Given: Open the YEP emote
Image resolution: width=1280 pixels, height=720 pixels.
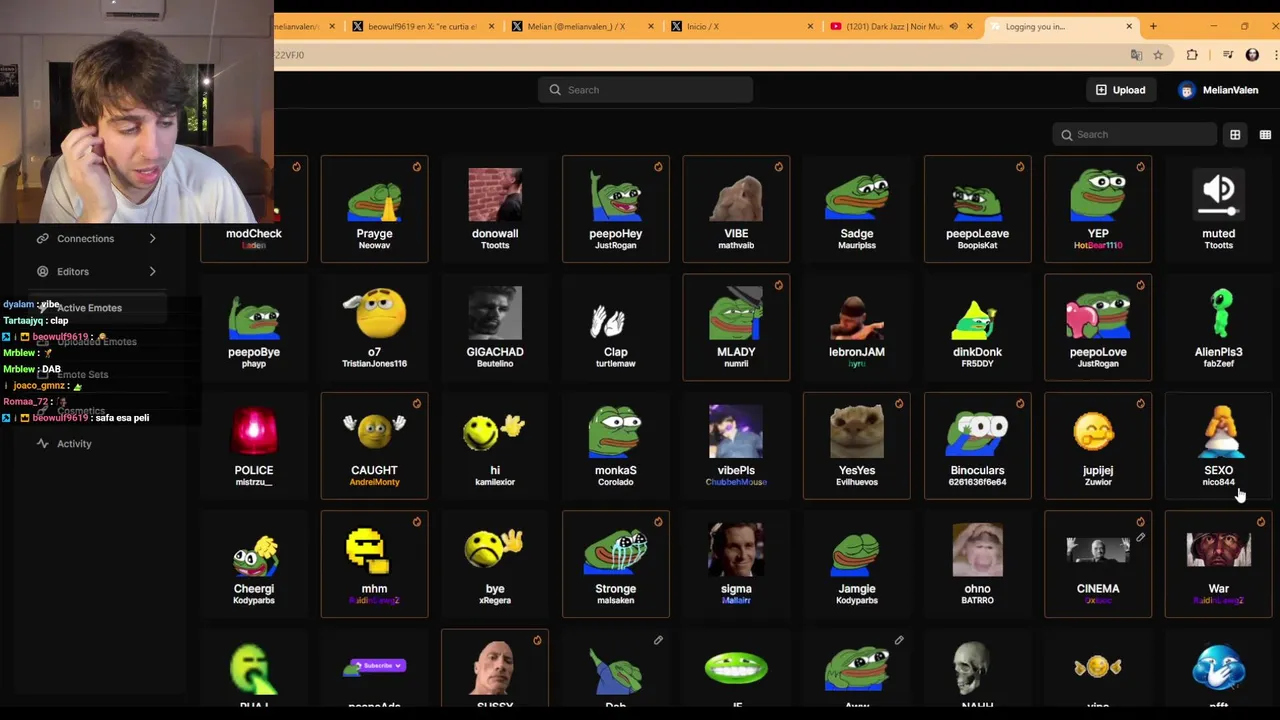Looking at the screenshot, I should click(x=1098, y=209).
